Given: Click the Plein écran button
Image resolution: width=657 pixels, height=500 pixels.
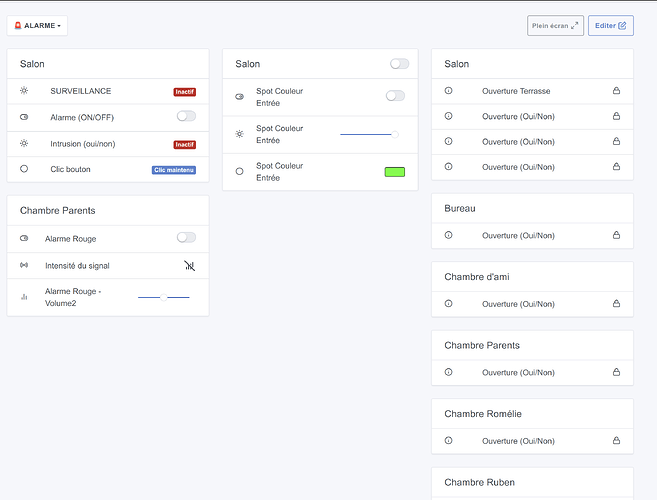Looking at the screenshot, I should (555, 26).
